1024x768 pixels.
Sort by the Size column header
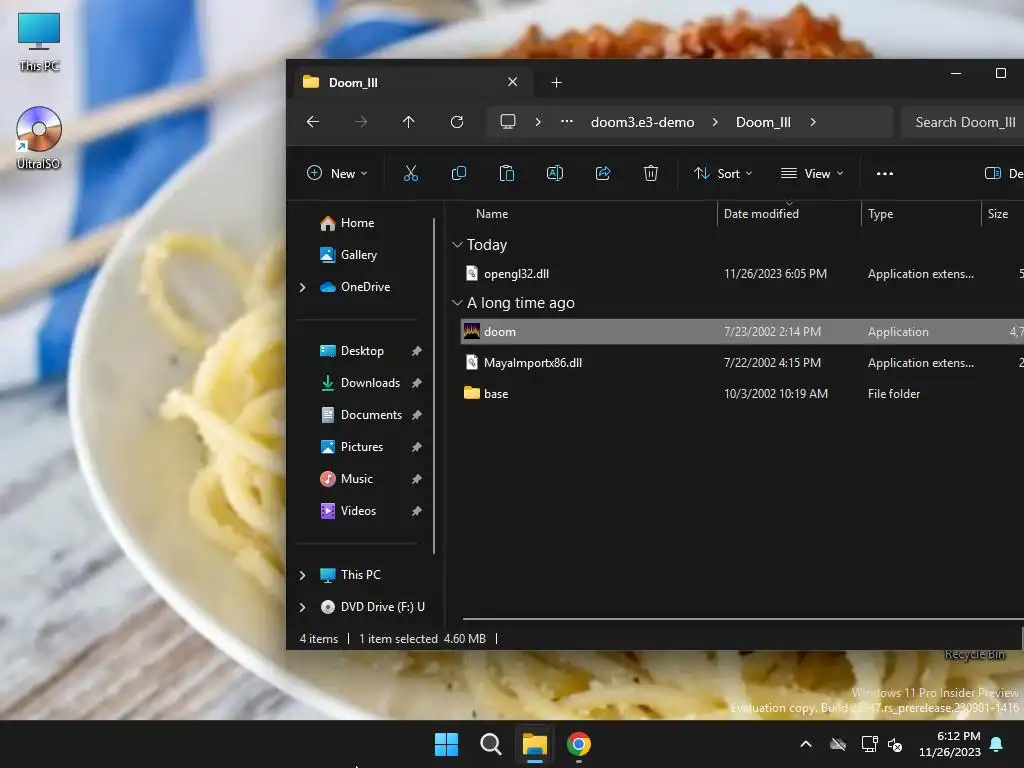998,214
